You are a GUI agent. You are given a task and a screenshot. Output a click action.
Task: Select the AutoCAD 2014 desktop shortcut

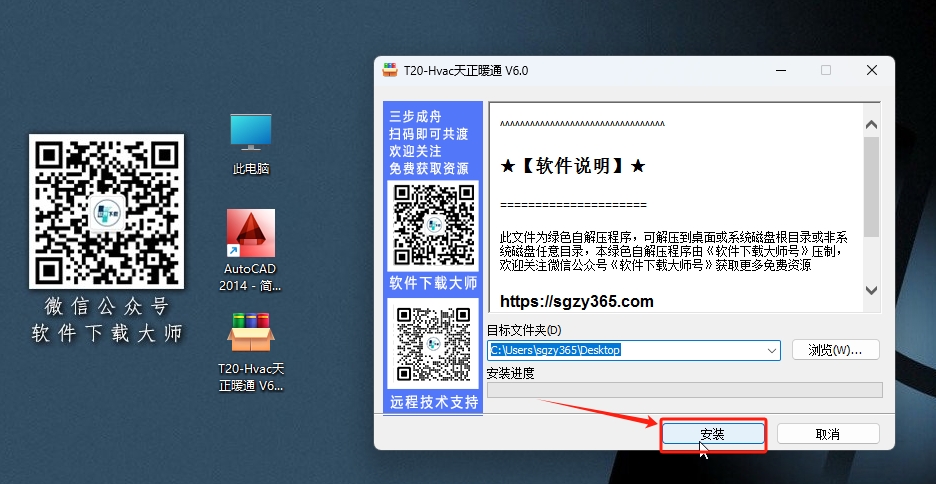pos(250,251)
